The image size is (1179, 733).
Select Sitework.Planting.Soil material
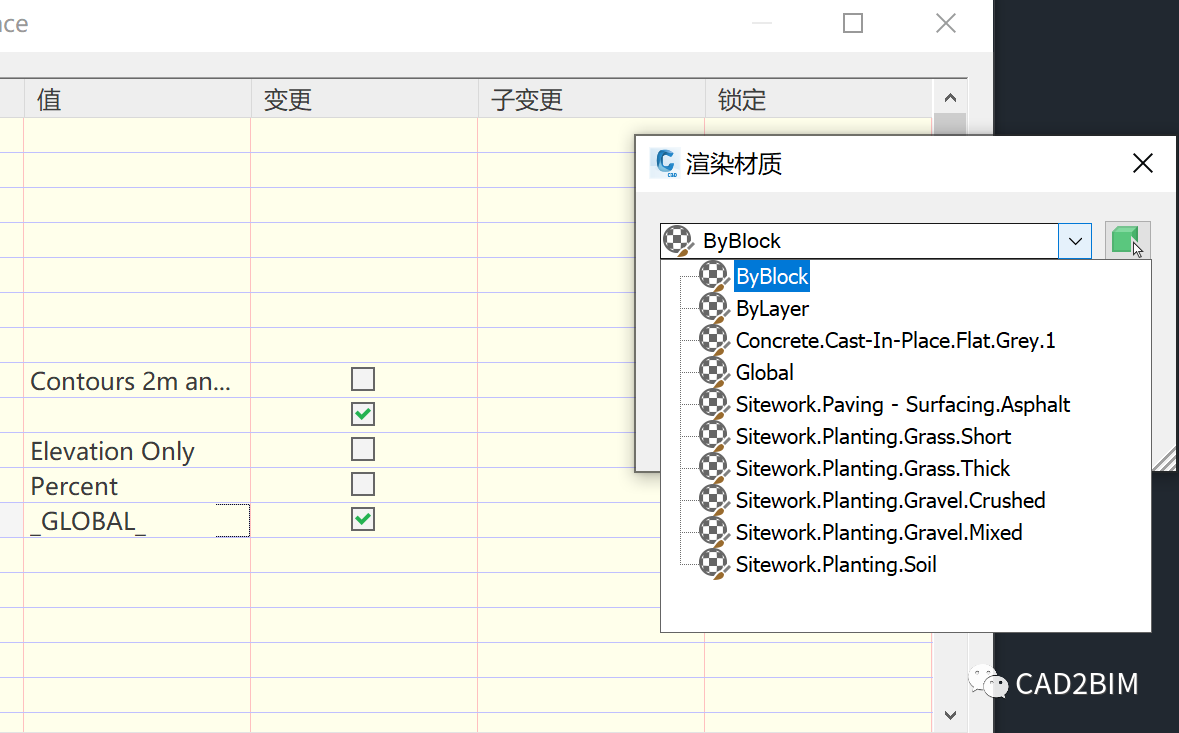pyautogui.click(x=836, y=565)
